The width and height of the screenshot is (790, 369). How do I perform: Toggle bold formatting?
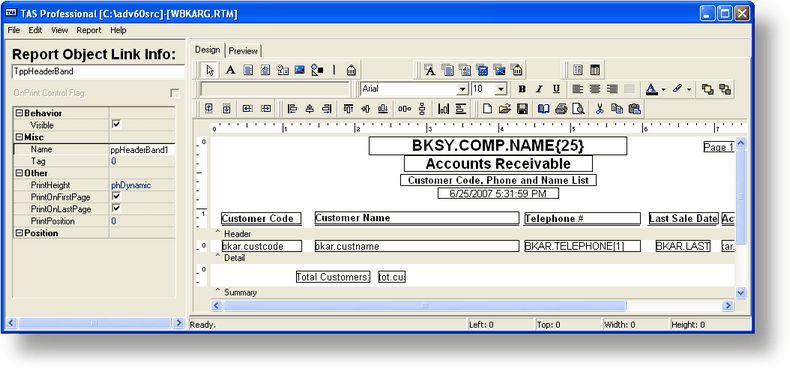522,89
